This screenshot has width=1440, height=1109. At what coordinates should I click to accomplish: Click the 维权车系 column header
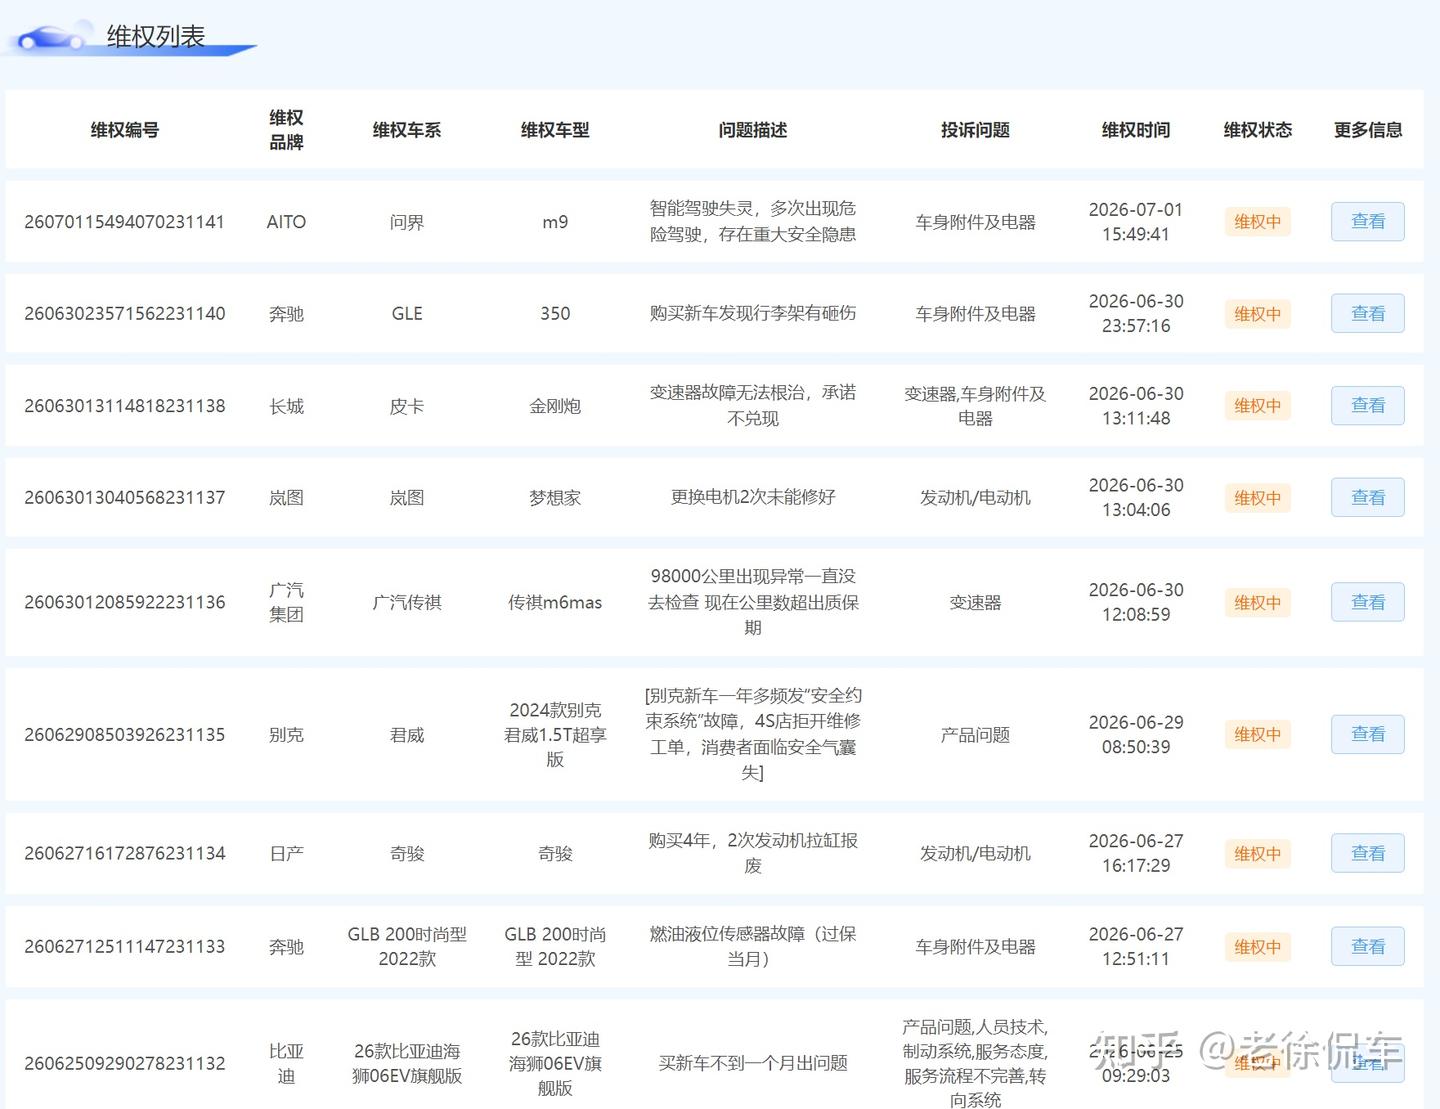(x=407, y=130)
